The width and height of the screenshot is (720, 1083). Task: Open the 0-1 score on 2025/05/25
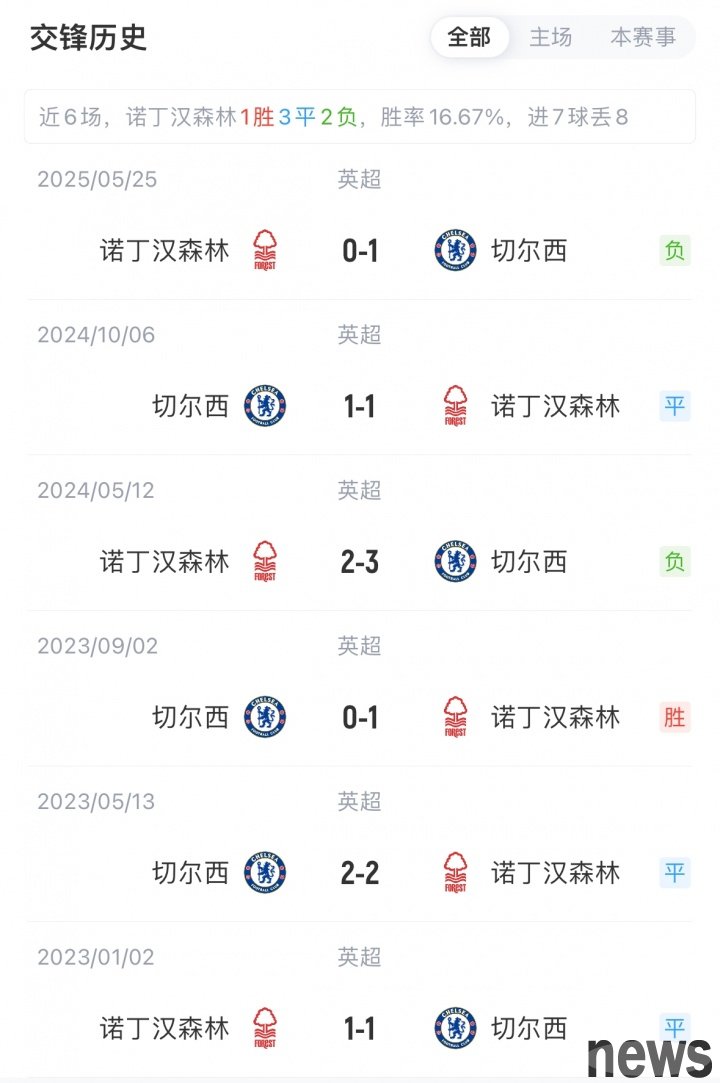pyautogui.click(x=360, y=250)
